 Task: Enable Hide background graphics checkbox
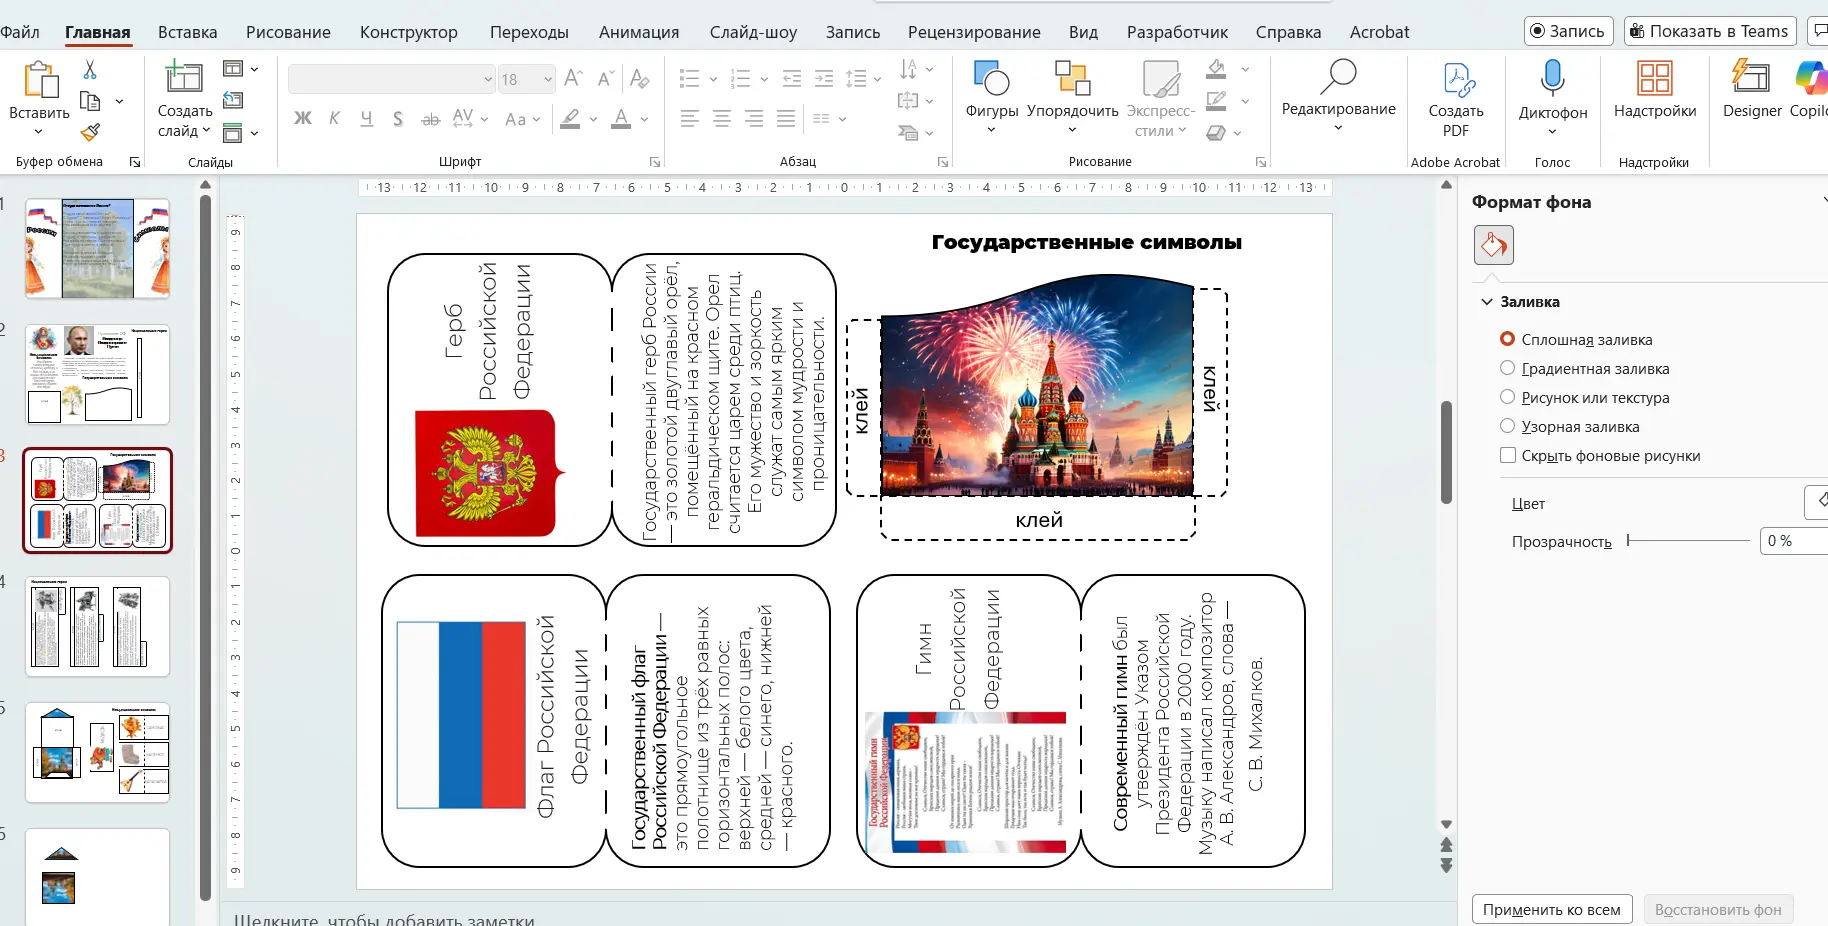[1507, 456]
